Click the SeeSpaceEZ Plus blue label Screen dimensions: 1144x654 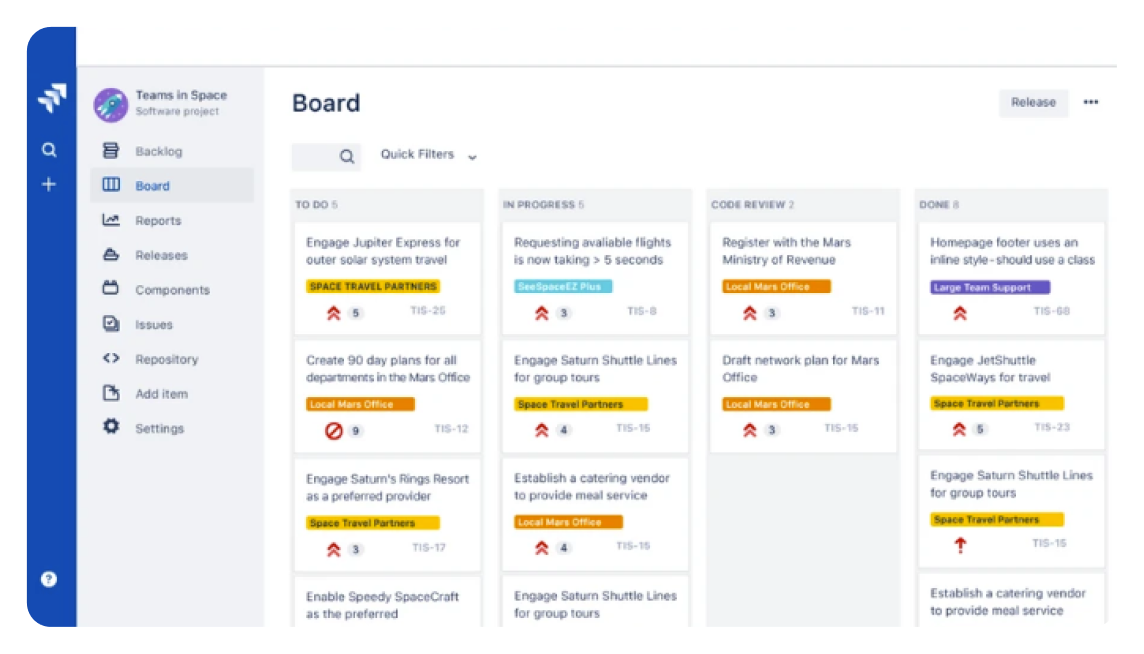click(562, 287)
